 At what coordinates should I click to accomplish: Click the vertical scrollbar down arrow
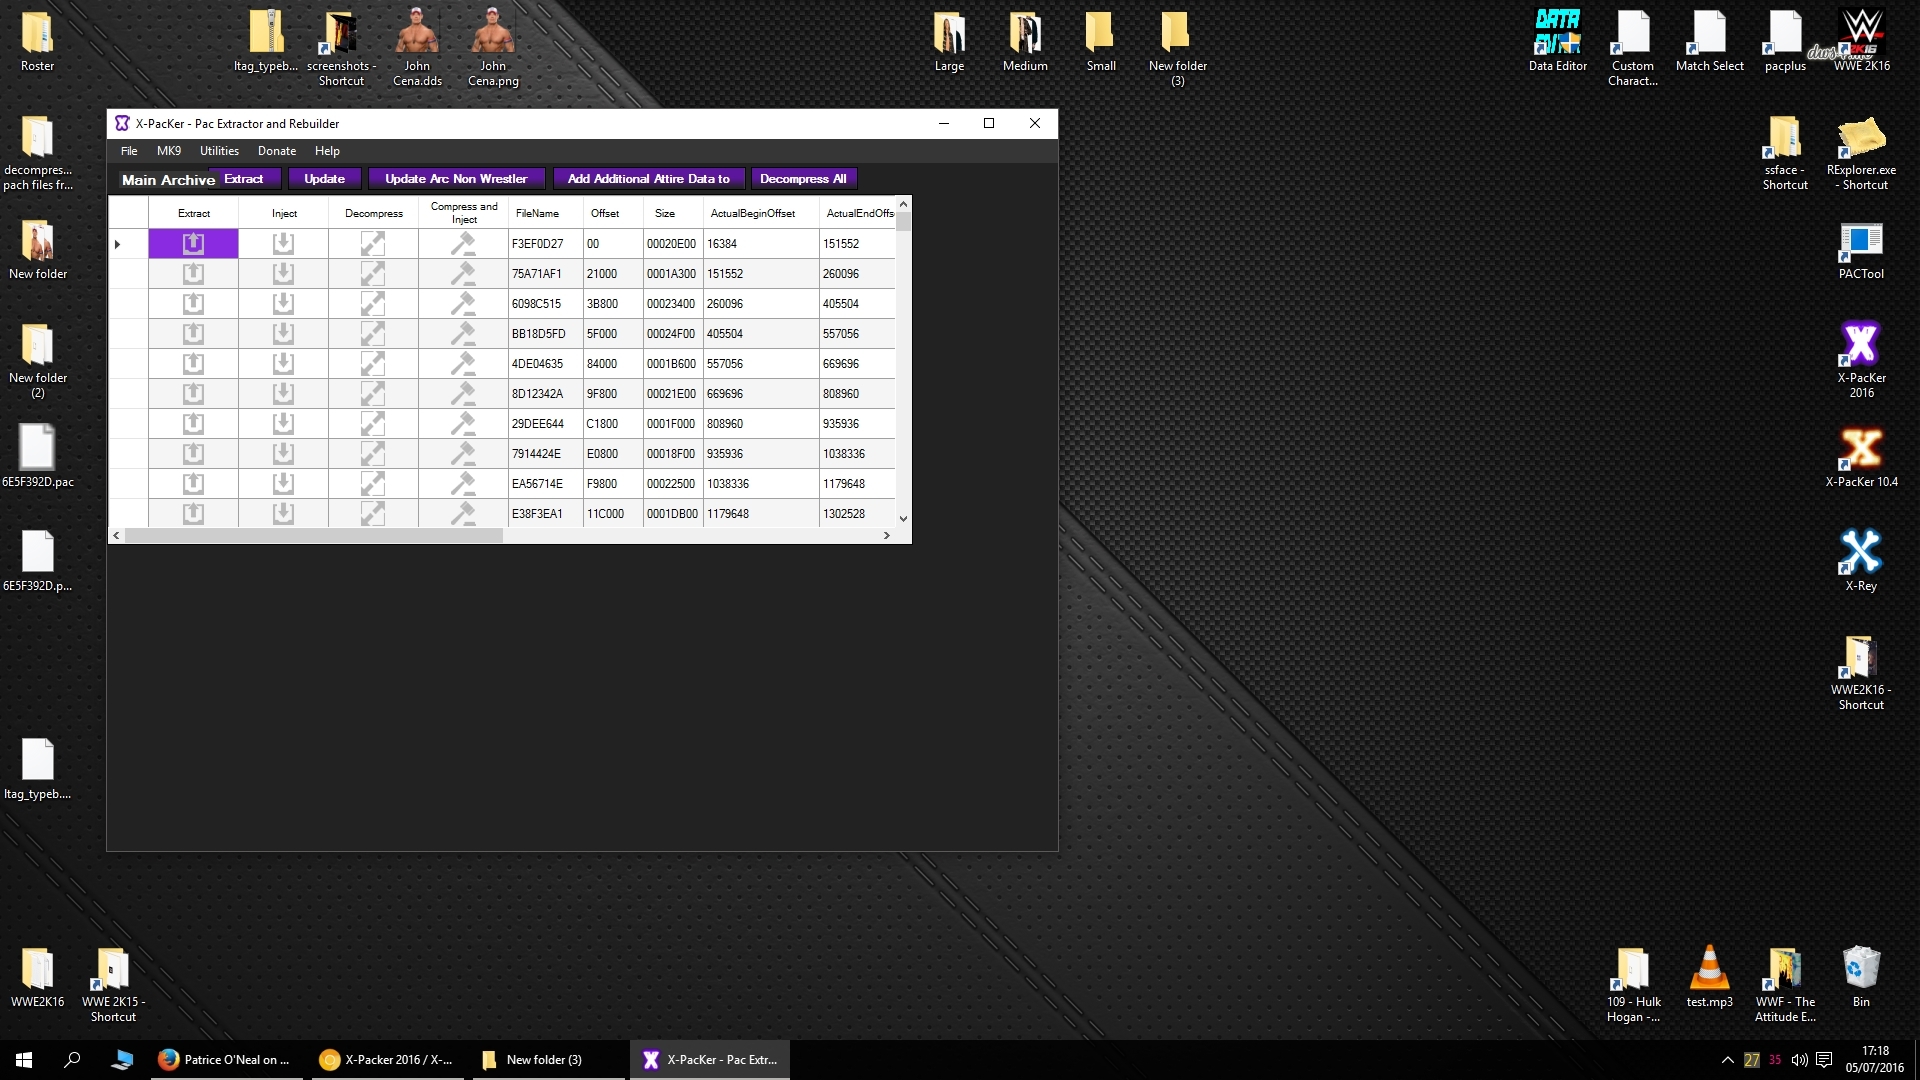click(x=903, y=519)
